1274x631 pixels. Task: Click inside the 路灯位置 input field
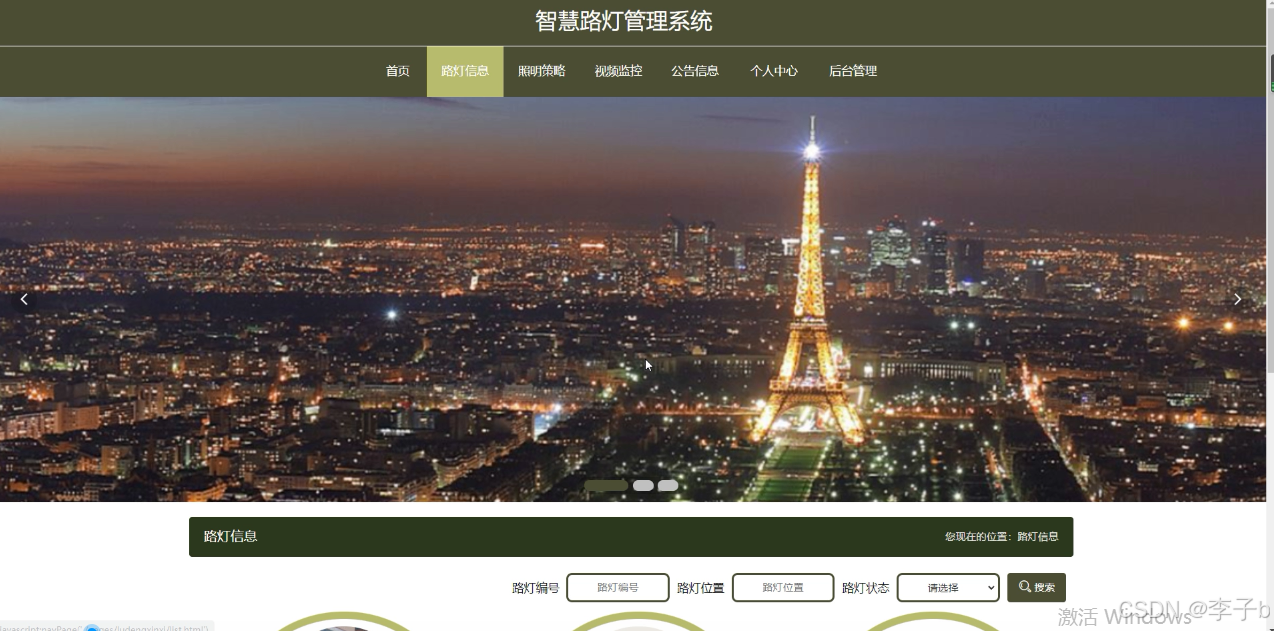pyautogui.click(x=783, y=587)
